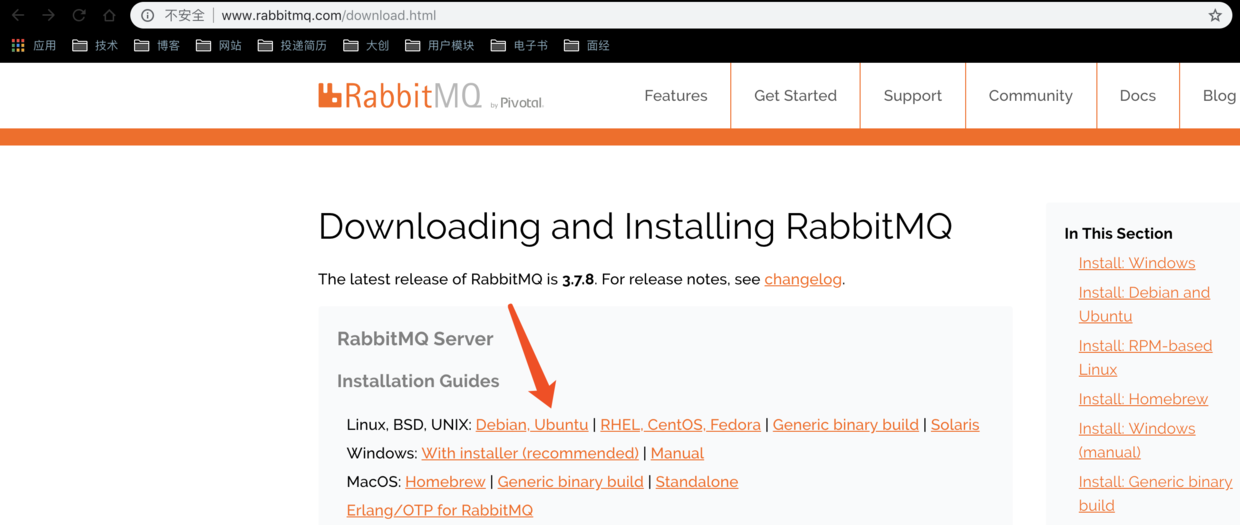Click the 'RabbitMQ Server' heading
This screenshot has width=1240, height=525.
[415, 339]
